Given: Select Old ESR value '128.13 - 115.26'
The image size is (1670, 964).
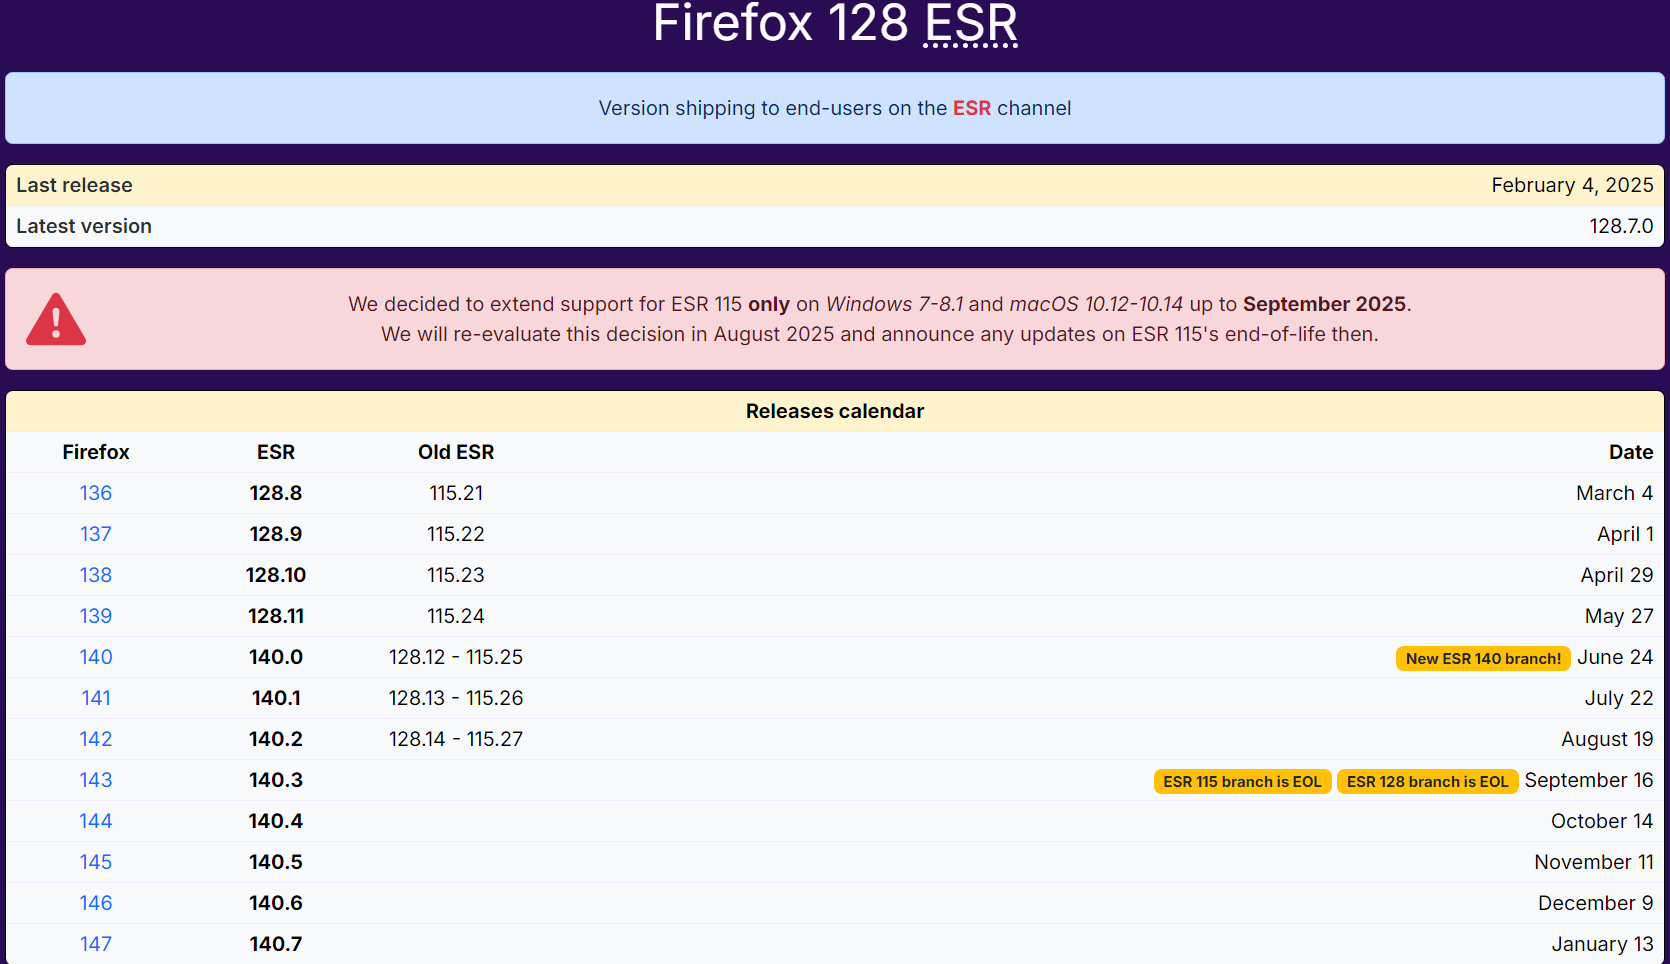Looking at the screenshot, I should pos(456,698).
